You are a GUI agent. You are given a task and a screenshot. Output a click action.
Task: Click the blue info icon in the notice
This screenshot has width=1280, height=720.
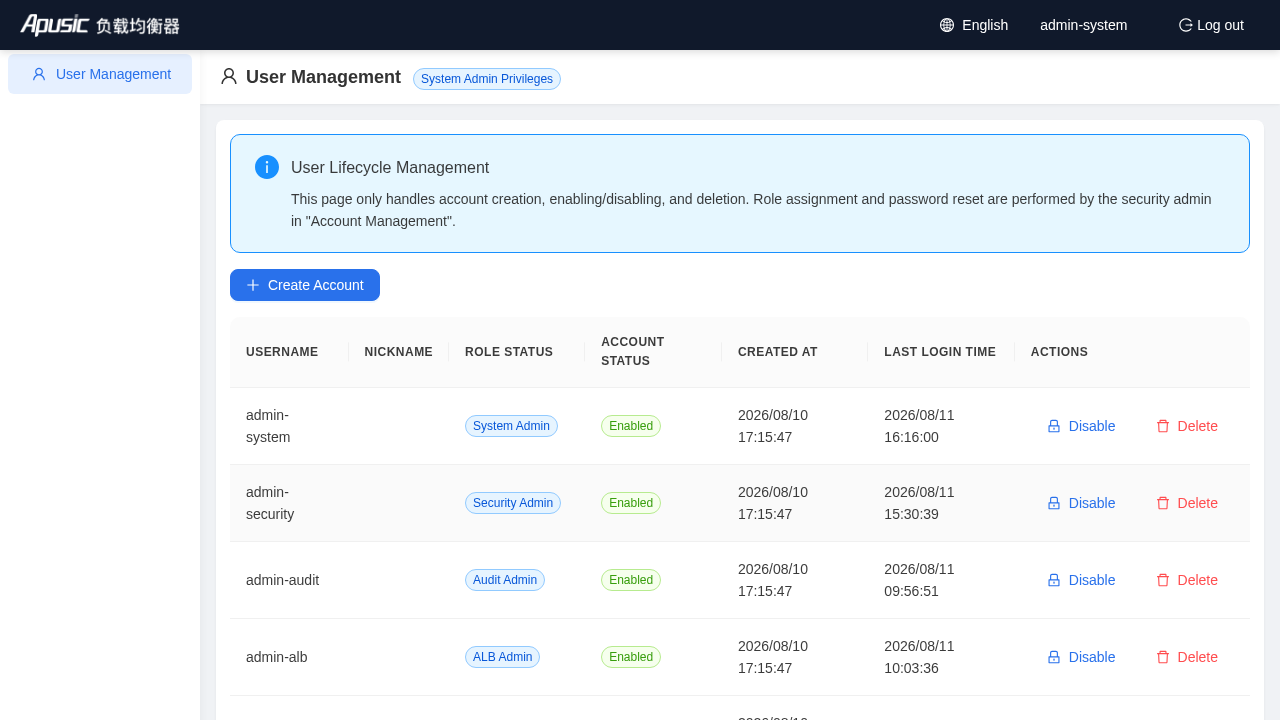267,167
